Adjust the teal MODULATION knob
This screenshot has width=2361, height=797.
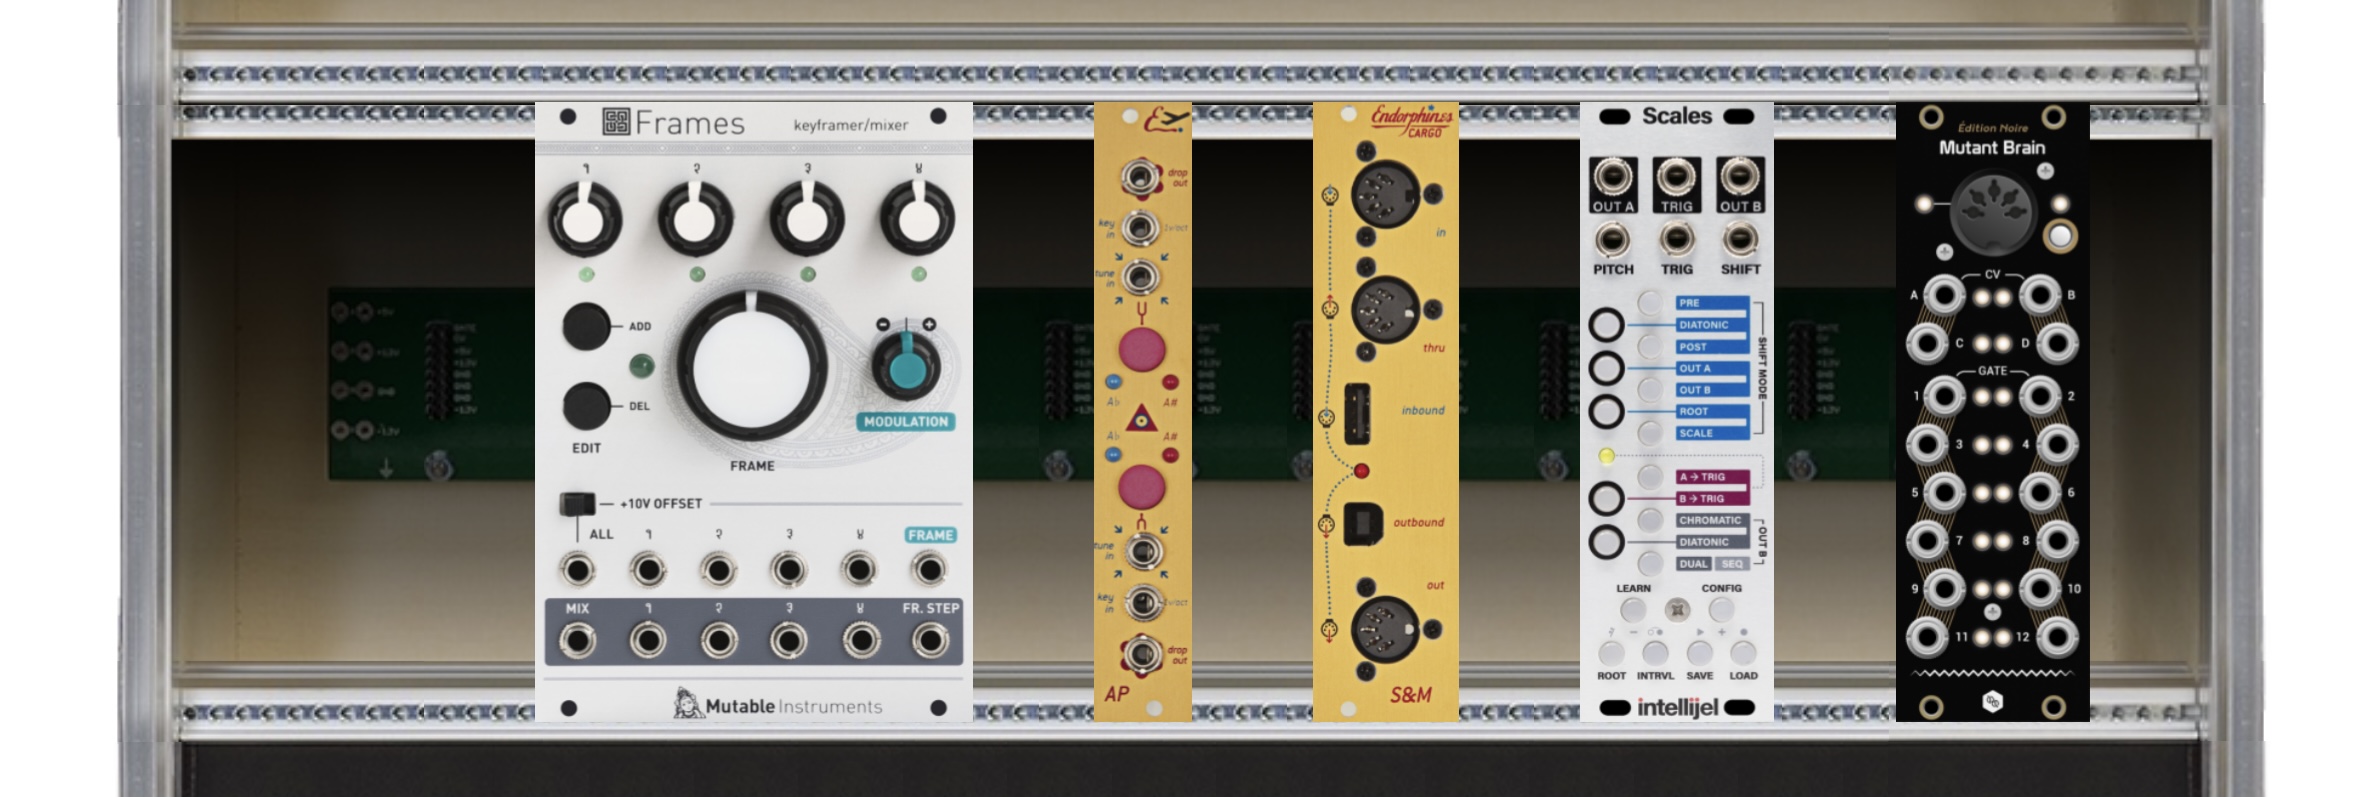click(x=906, y=366)
